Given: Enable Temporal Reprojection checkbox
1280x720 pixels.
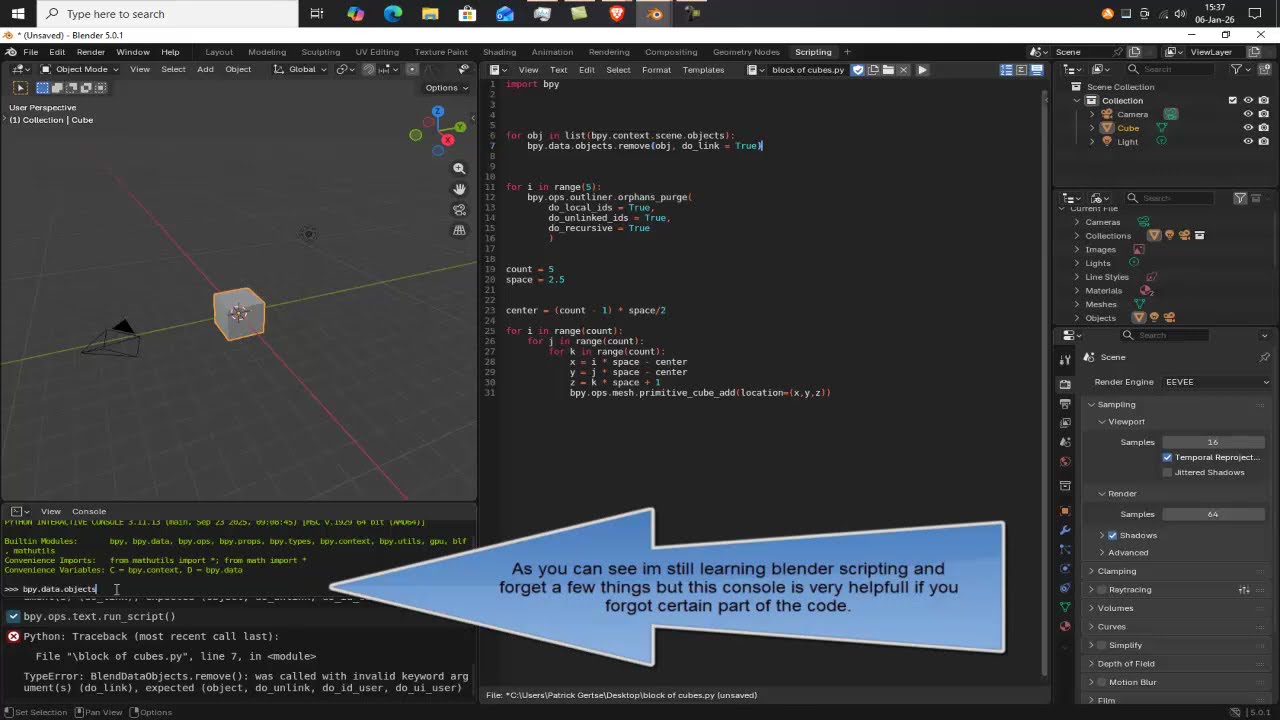Looking at the screenshot, I should pyautogui.click(x=1167, y=457).
